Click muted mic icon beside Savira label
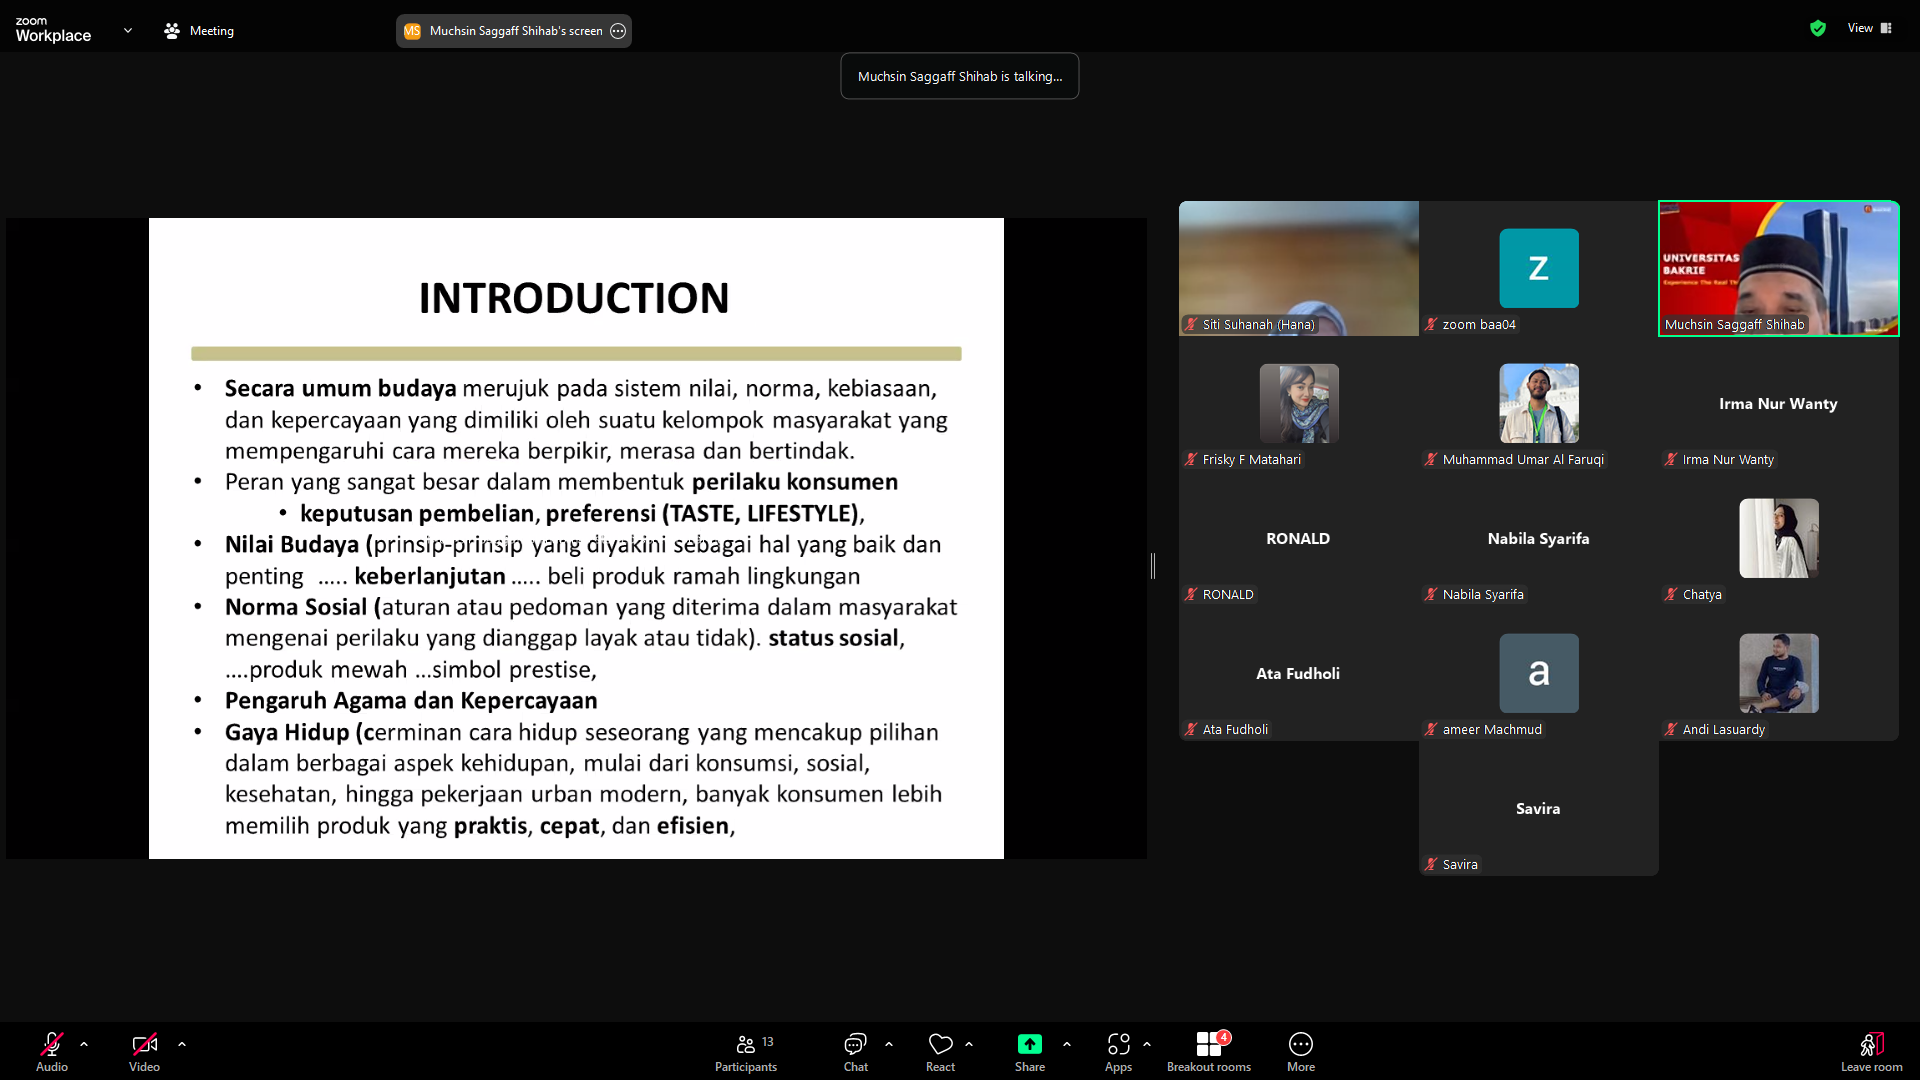 click(1431, 864)
